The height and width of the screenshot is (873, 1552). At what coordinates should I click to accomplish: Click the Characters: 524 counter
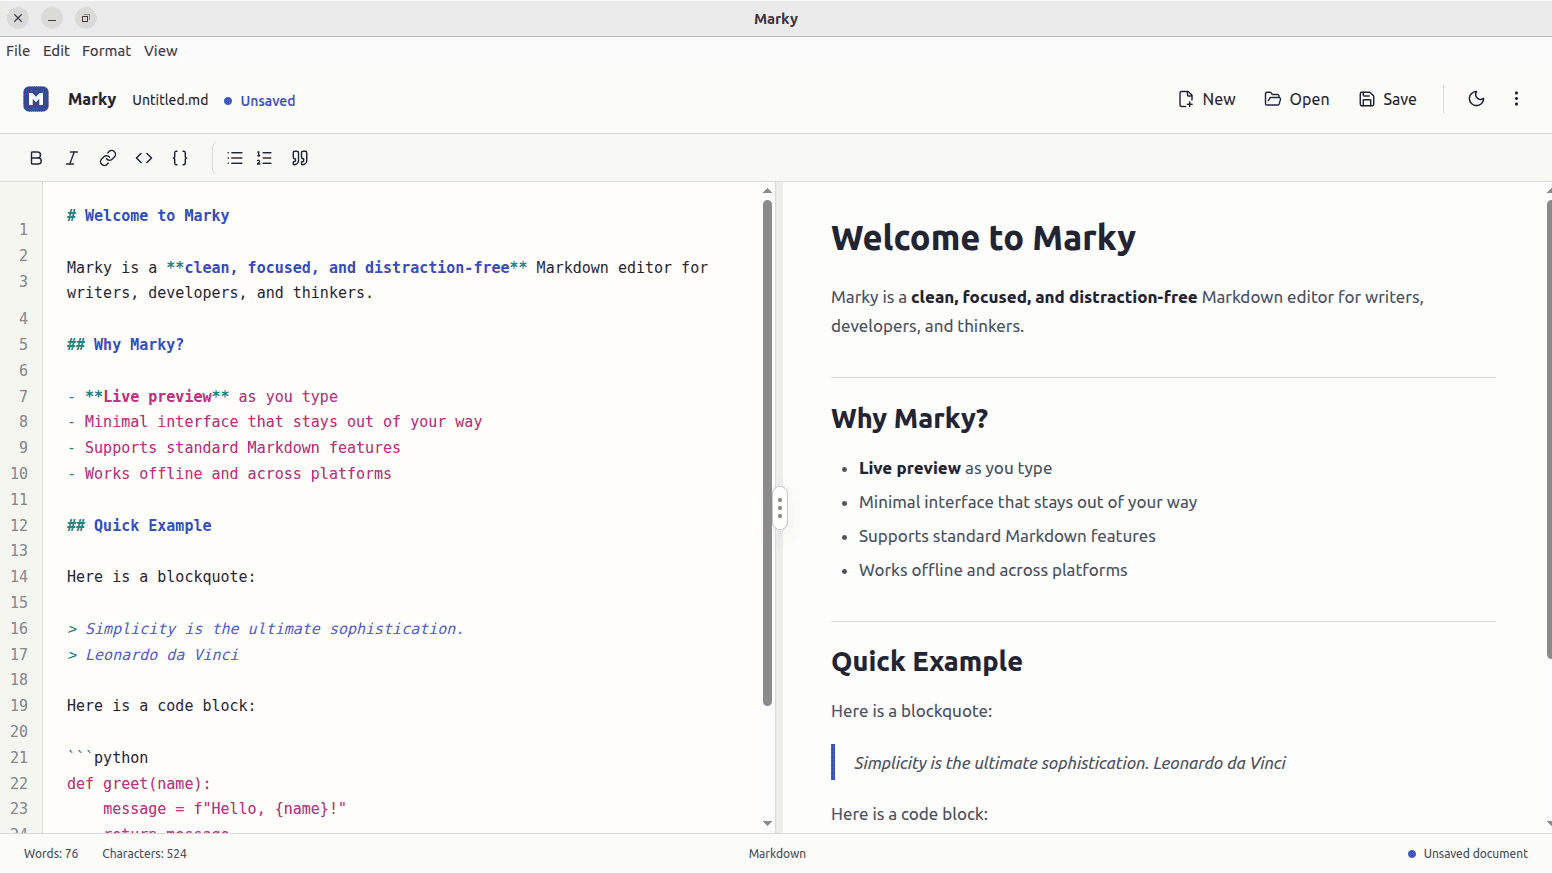coord(144,854)
